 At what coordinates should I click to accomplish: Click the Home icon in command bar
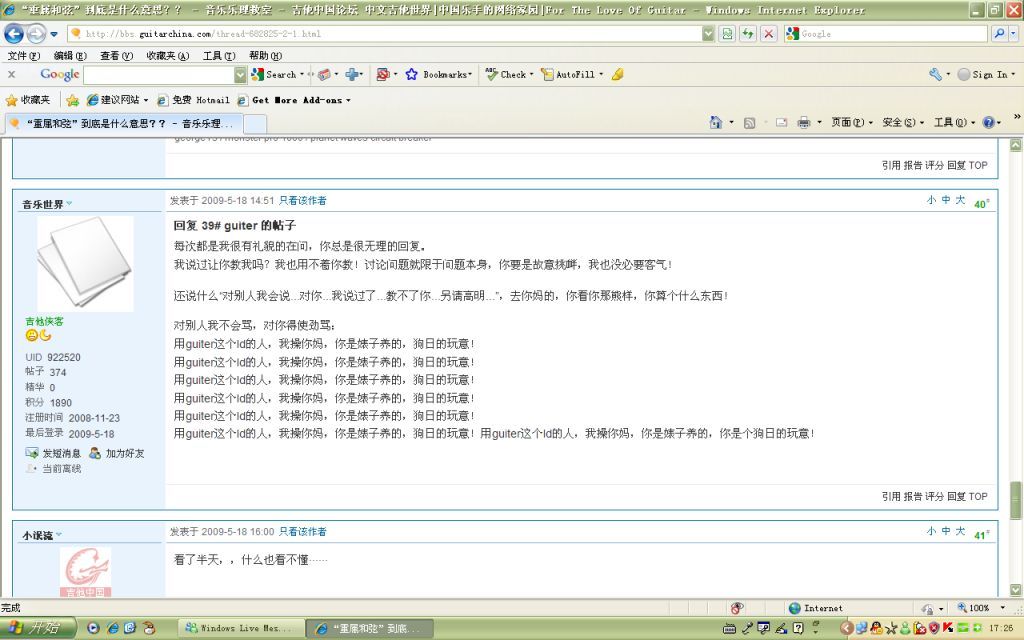[716, 122]
